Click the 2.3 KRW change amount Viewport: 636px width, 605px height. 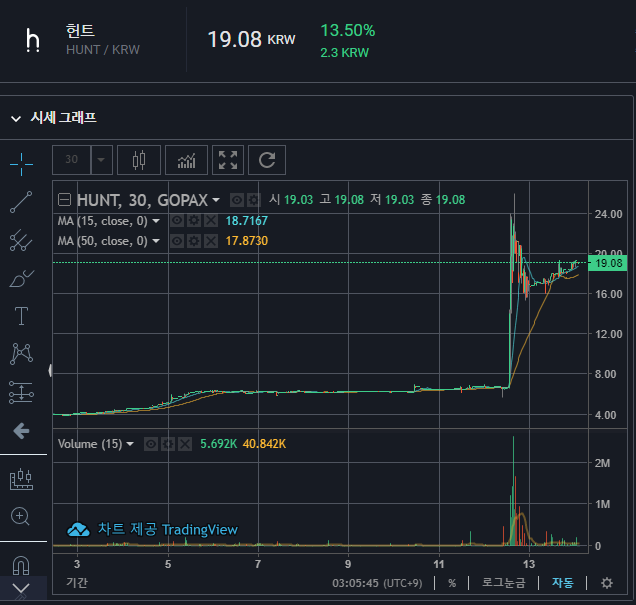click(x=344, y=53)
